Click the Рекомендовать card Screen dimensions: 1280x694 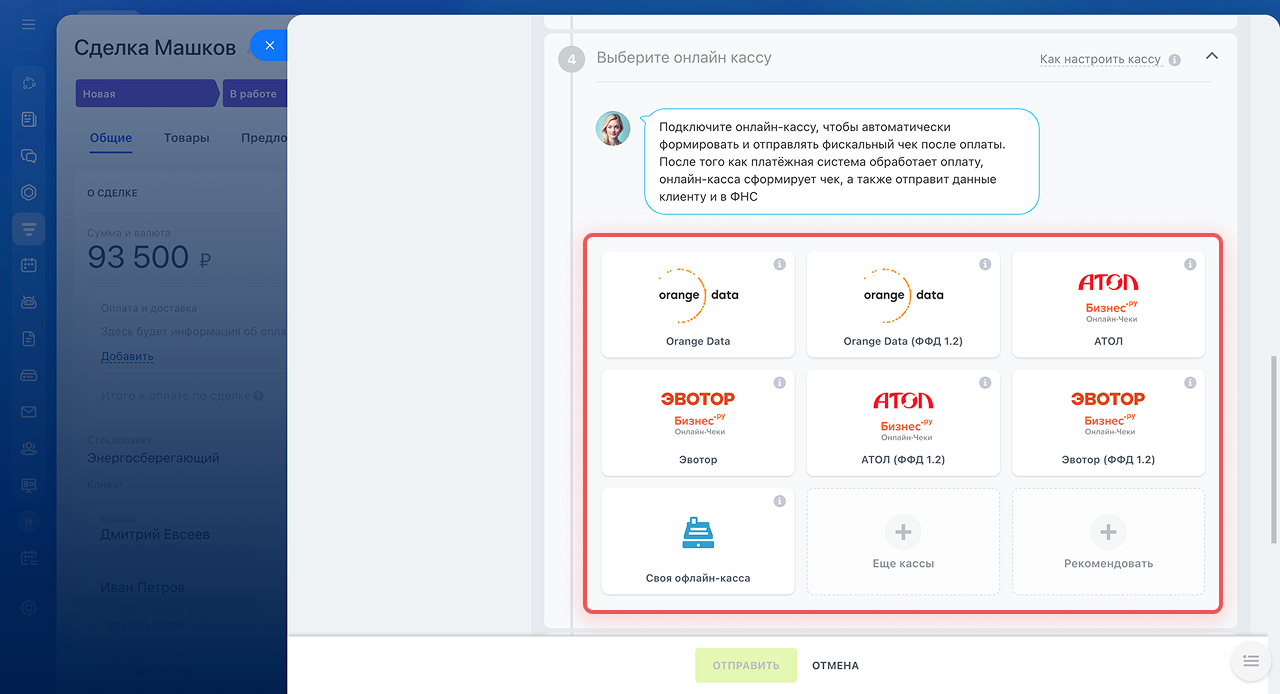pos(1108,541)
